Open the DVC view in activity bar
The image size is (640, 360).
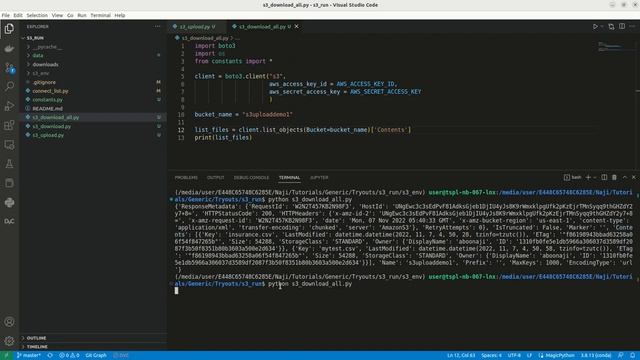(x=9, y=221)
